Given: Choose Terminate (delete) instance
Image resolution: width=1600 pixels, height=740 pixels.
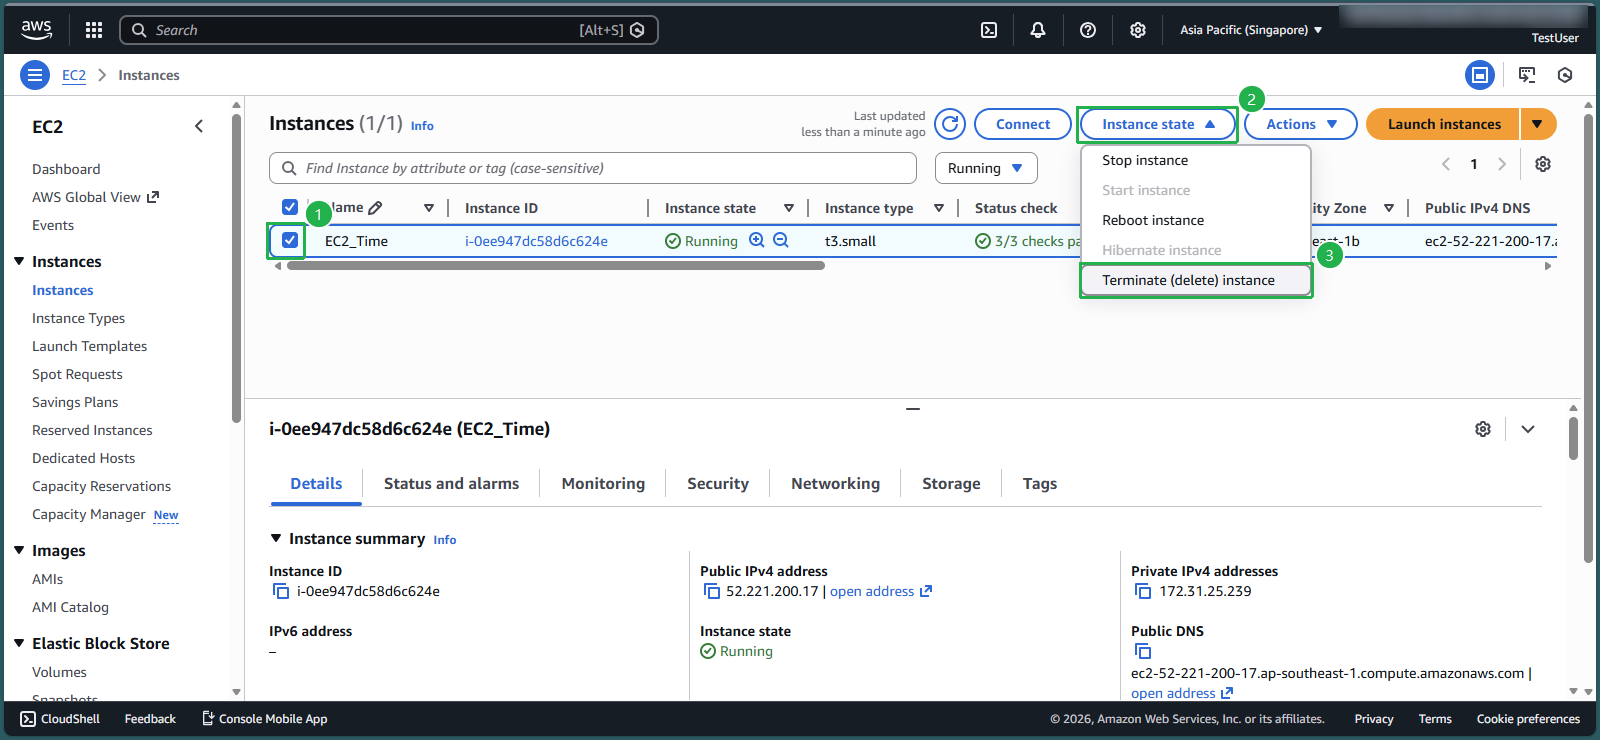Looking at the screenshot, I should click(1196, 280).
